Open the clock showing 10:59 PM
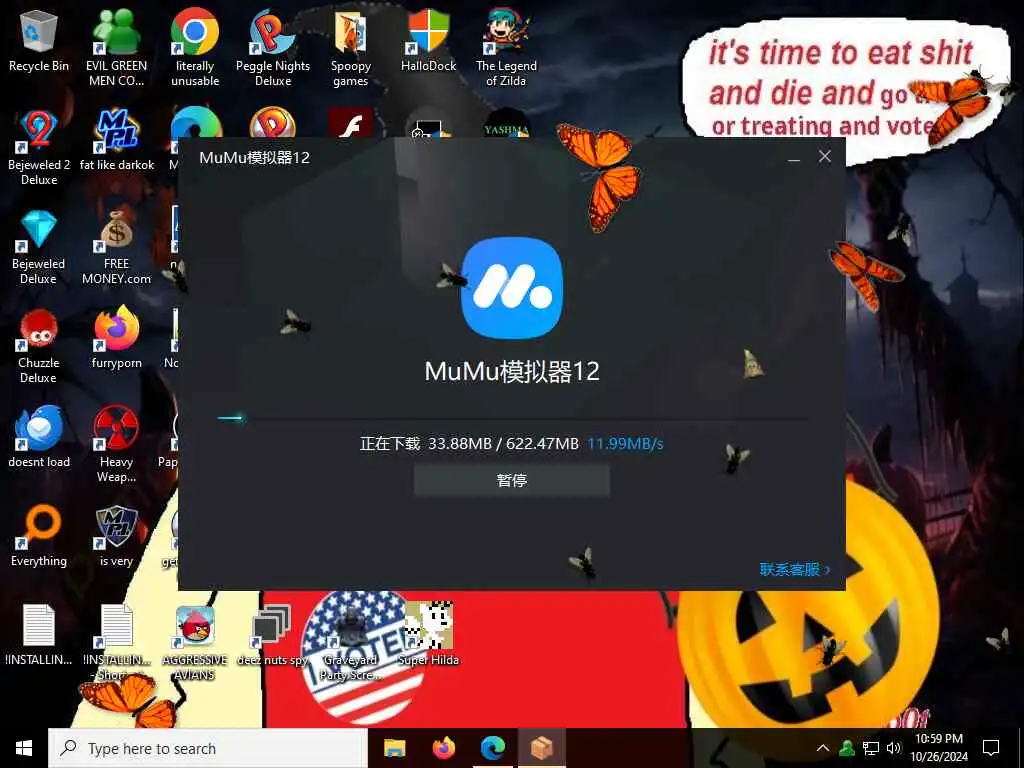This screenshot has width=1024, height=768. click(939, 748)
